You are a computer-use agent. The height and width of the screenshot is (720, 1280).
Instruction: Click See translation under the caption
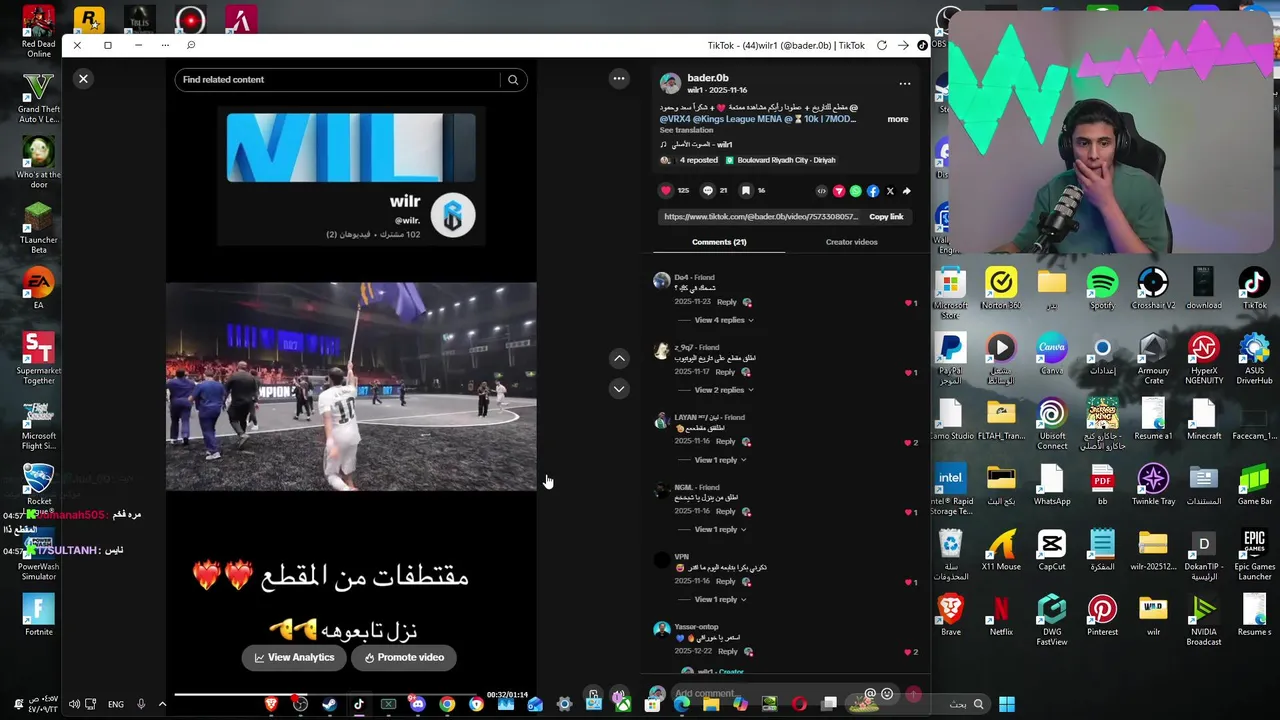tap(686, 130)
